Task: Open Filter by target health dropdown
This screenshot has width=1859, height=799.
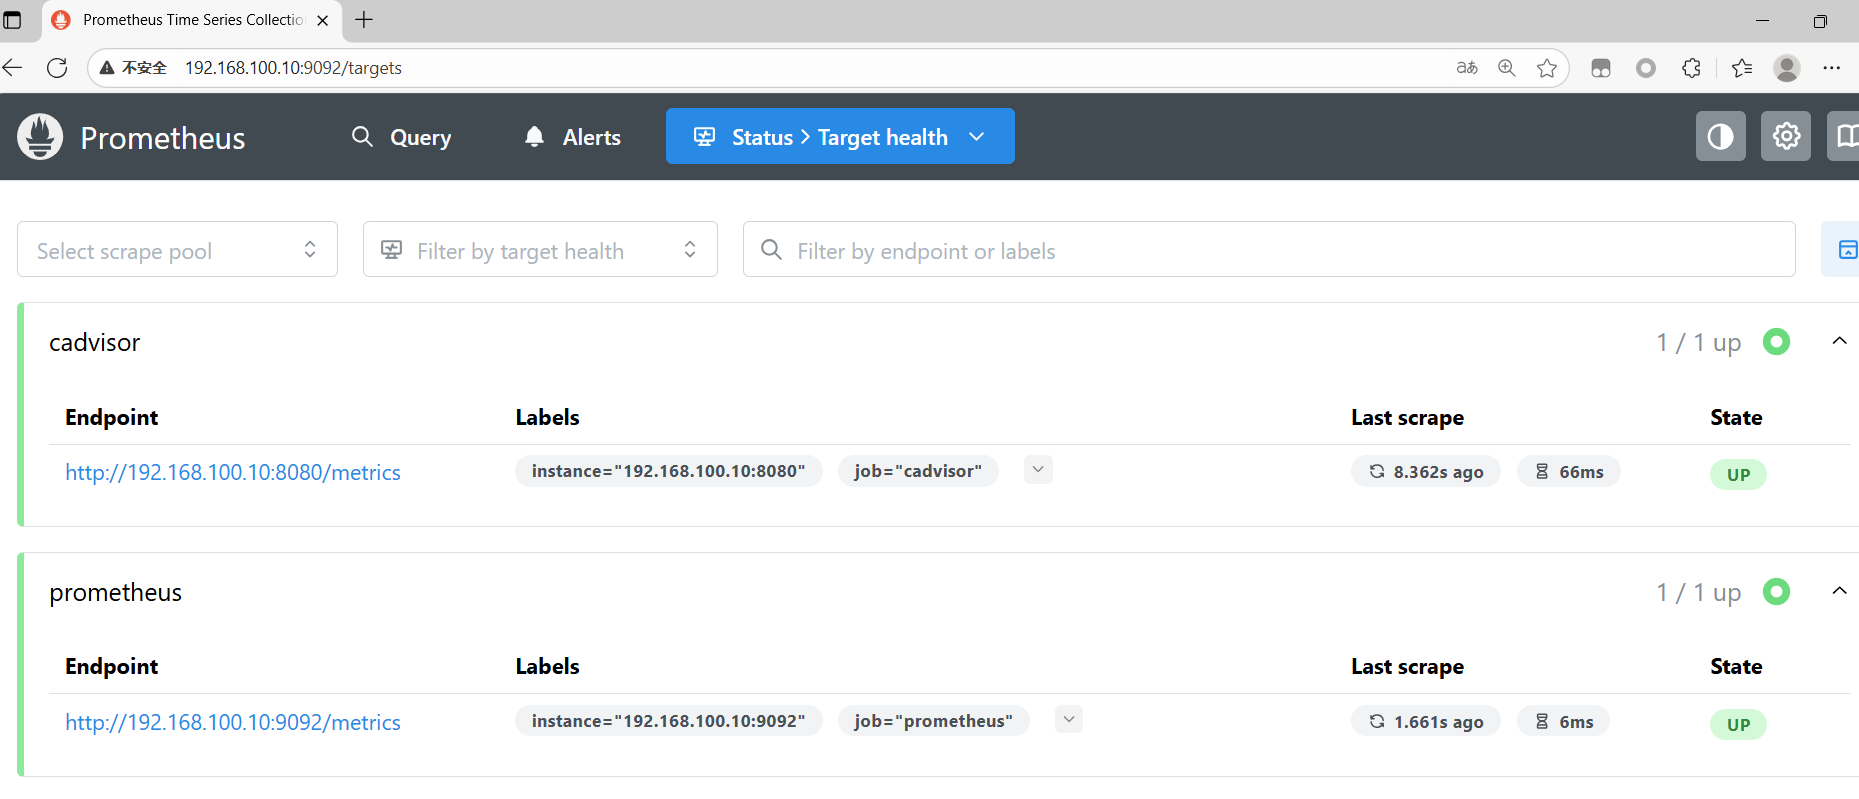Action: 540,249
